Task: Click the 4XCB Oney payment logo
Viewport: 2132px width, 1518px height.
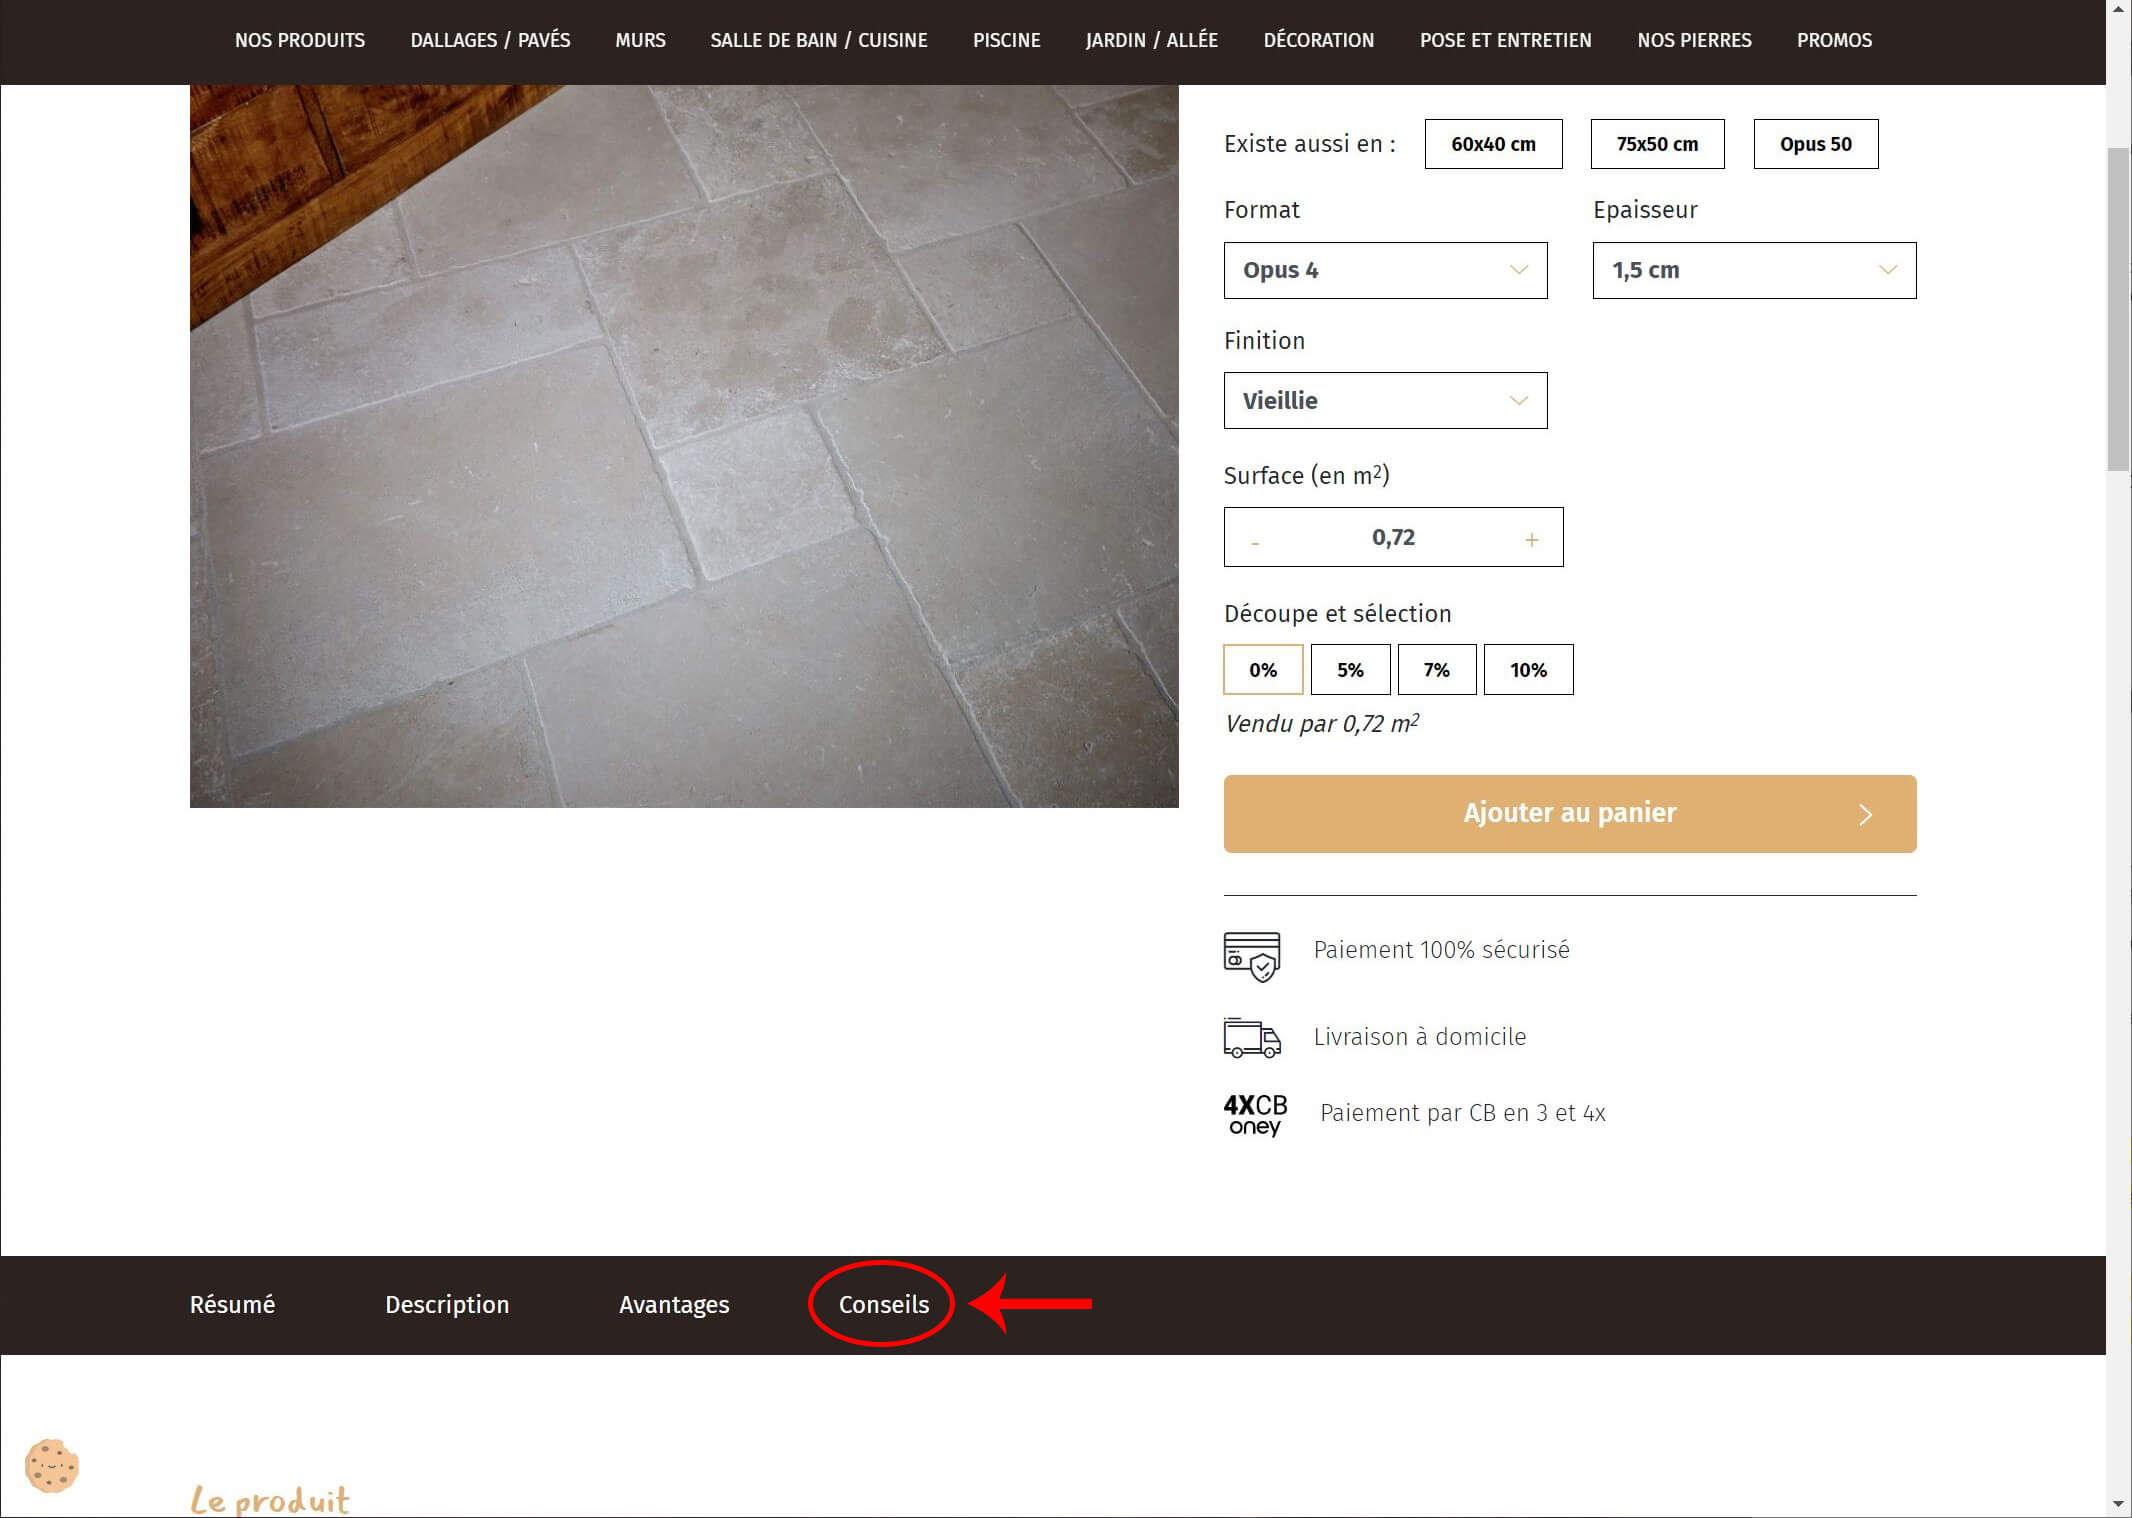Action: 1255,1114
